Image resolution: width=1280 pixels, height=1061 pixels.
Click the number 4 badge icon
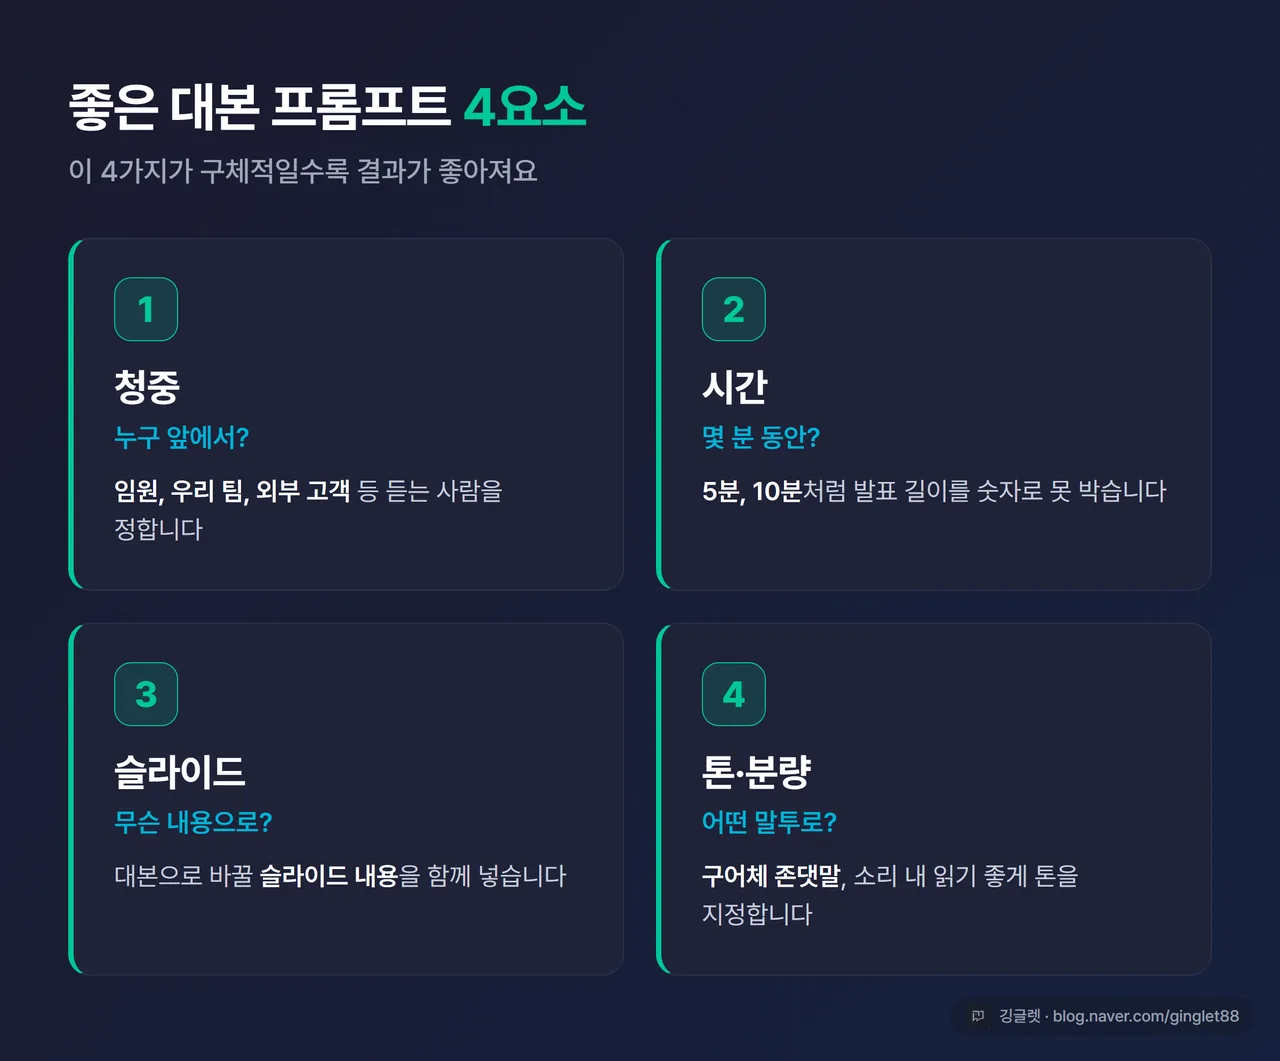tap(734, 694)
